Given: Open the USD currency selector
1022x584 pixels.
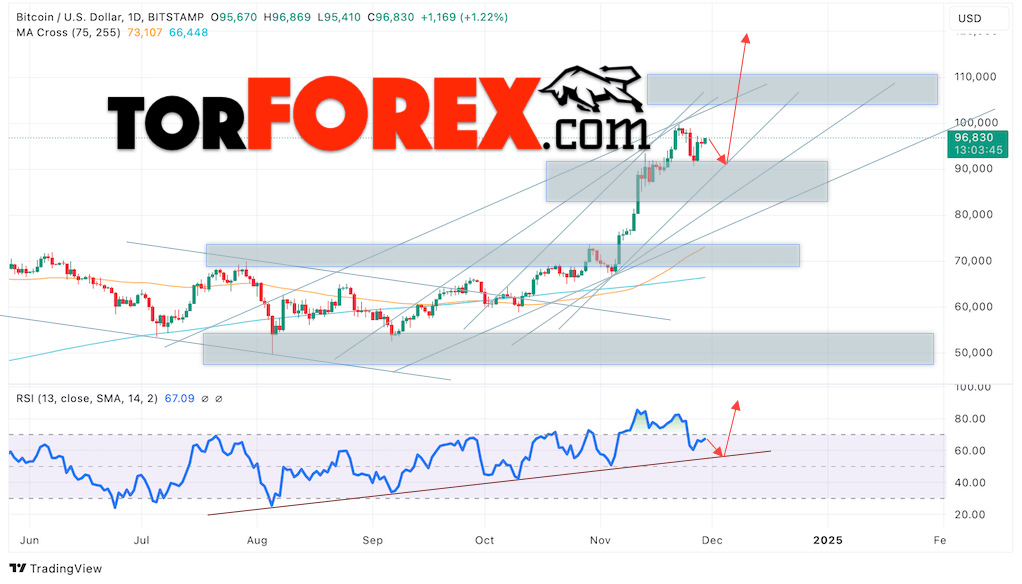Looking at the screenshot, I should pos(978,18).
